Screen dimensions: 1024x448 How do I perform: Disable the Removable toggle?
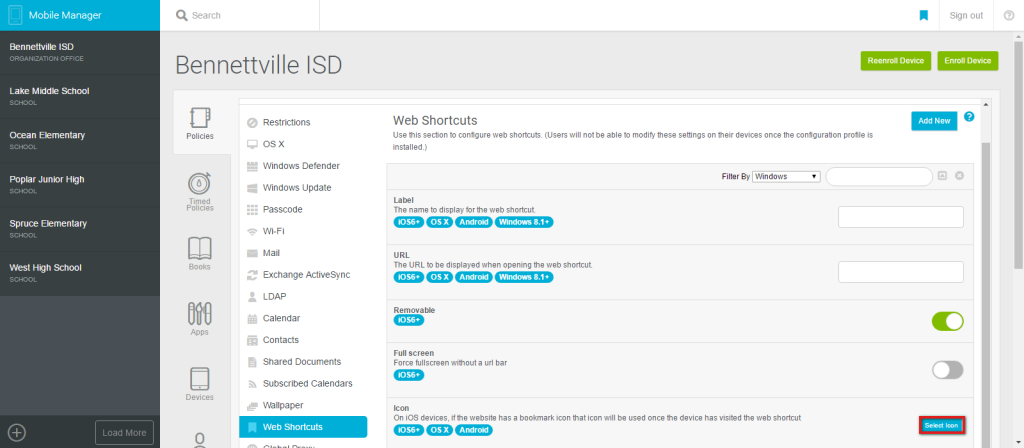(947, 321)
